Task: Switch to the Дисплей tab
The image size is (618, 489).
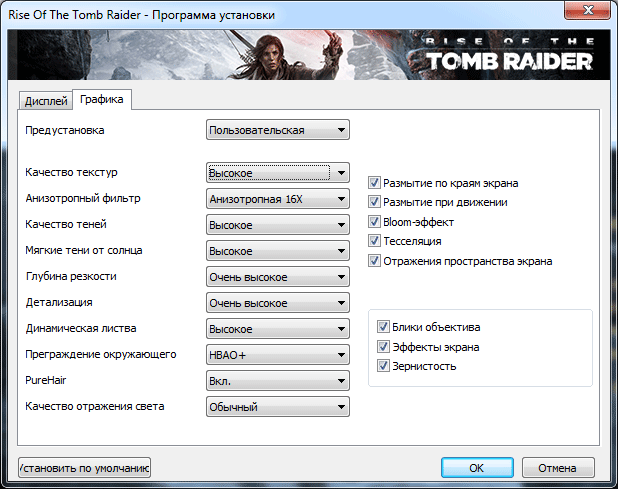Action: point(46,101)
